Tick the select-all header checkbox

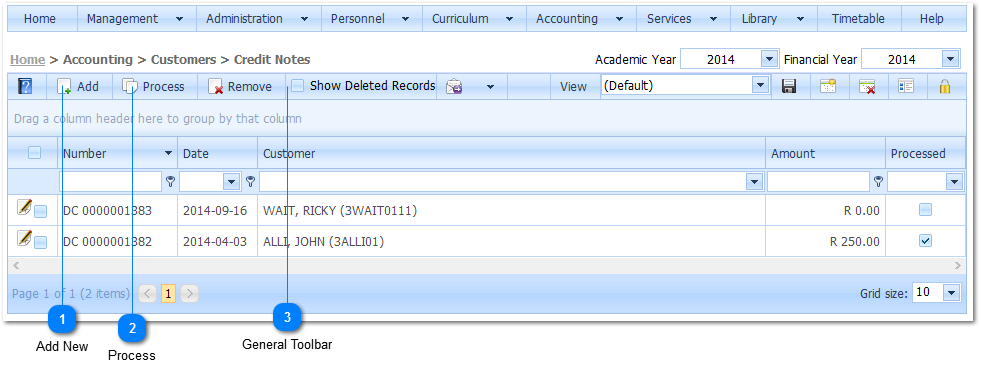[34, 153]
